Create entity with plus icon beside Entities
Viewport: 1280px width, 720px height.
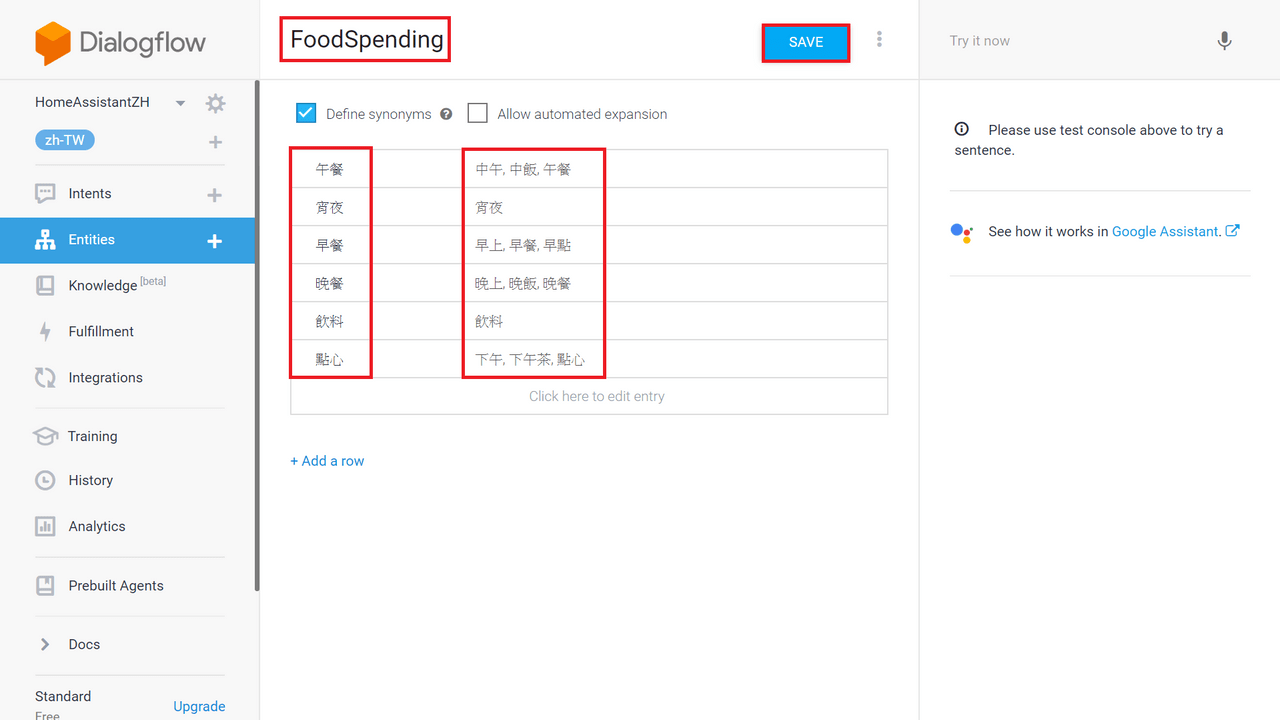click(214, 241)
